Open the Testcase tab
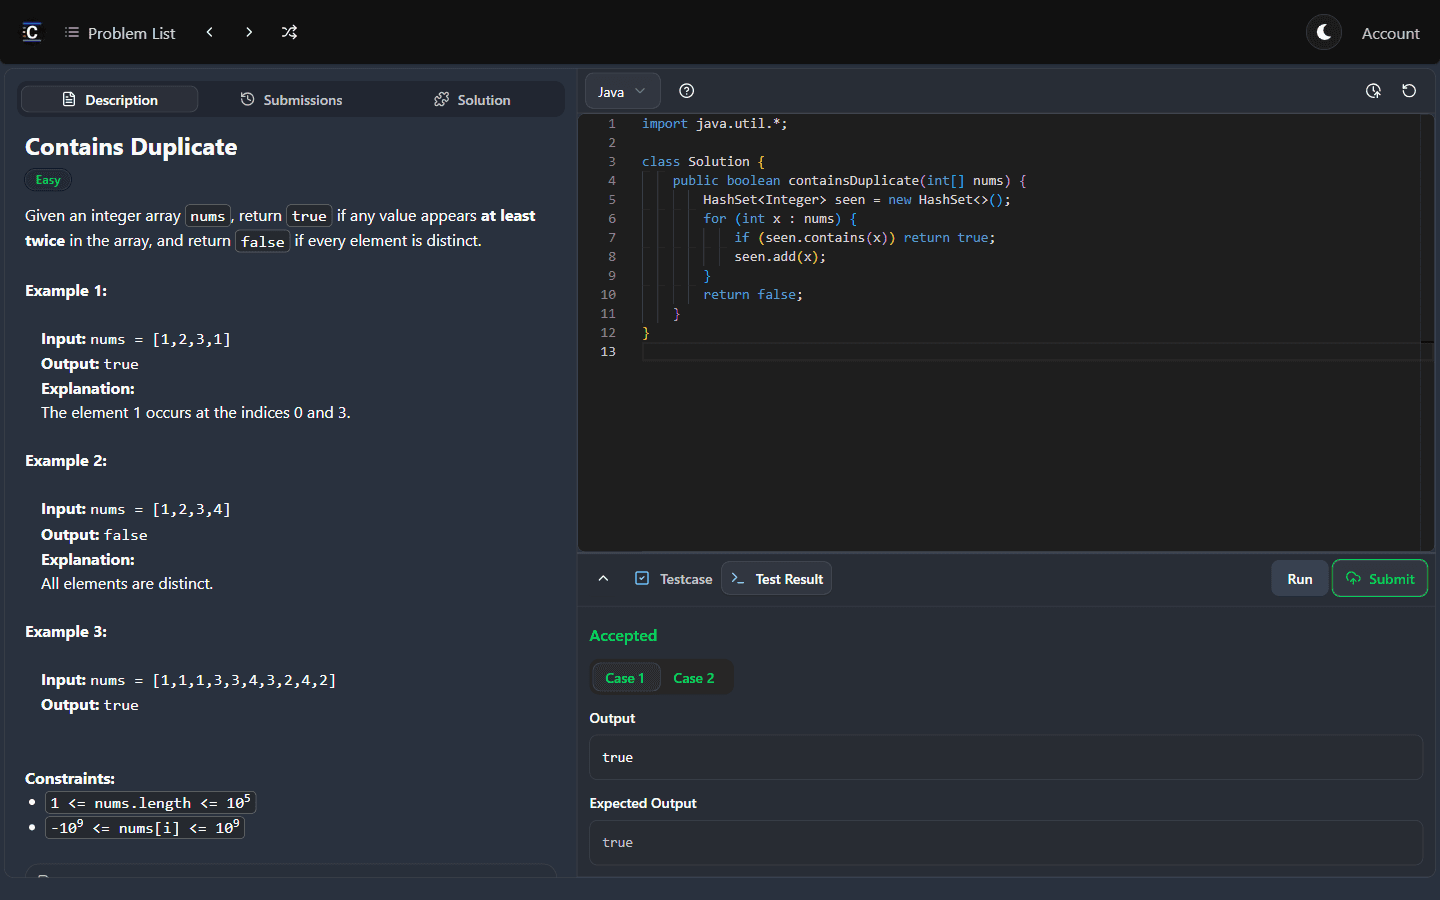 (674, 578)
